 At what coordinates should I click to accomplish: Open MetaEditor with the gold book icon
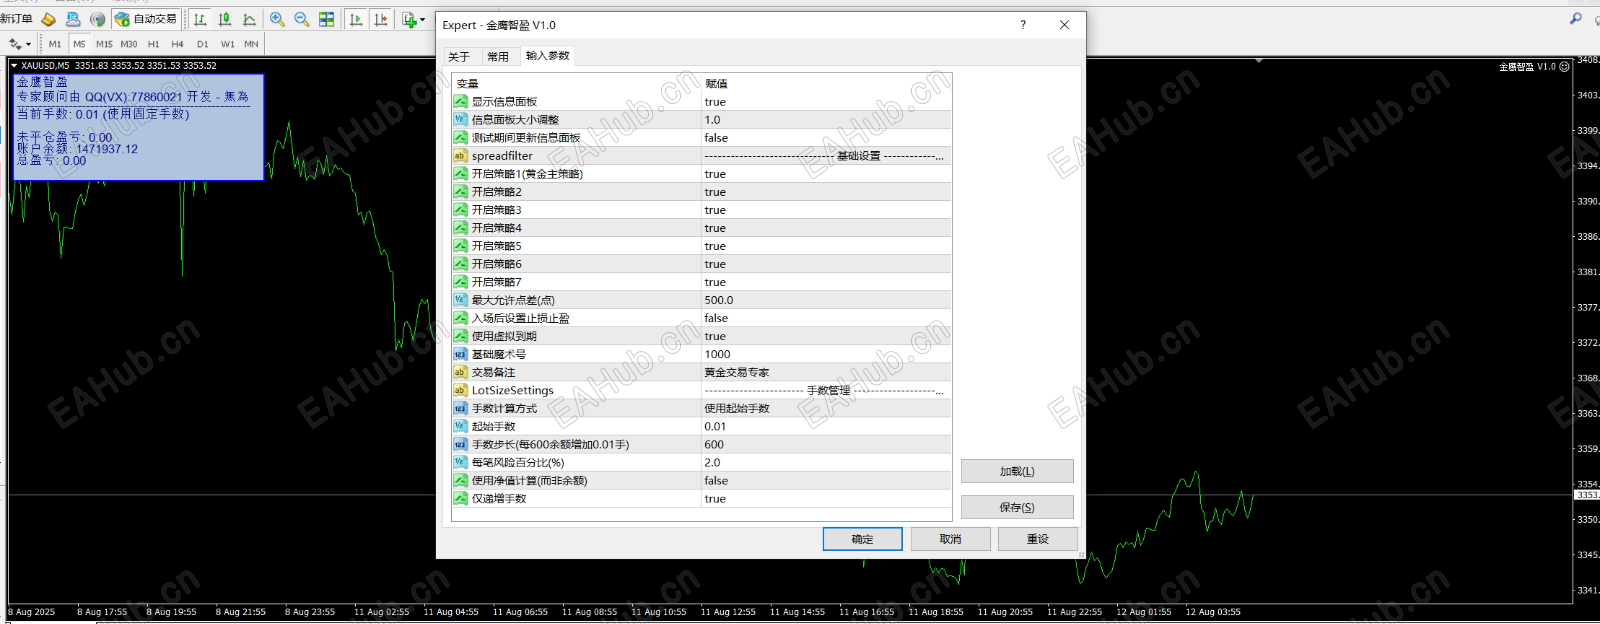point(48,19)
